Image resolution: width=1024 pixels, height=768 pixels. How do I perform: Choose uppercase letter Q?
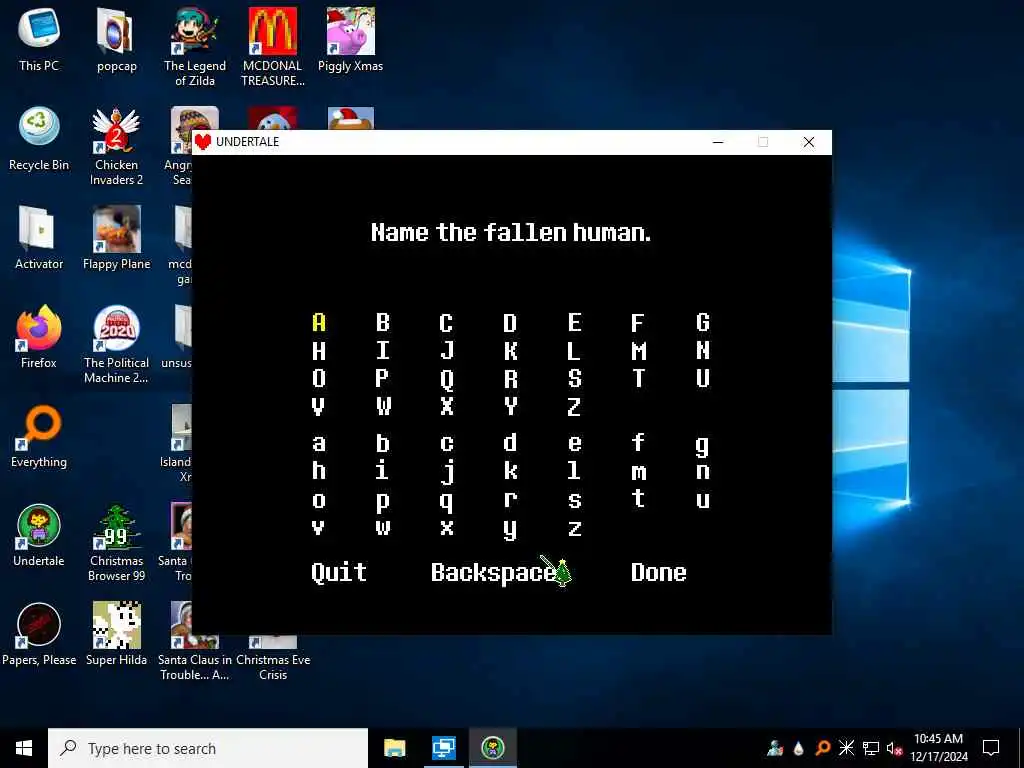pyautogui.click(x=446, y=379)
